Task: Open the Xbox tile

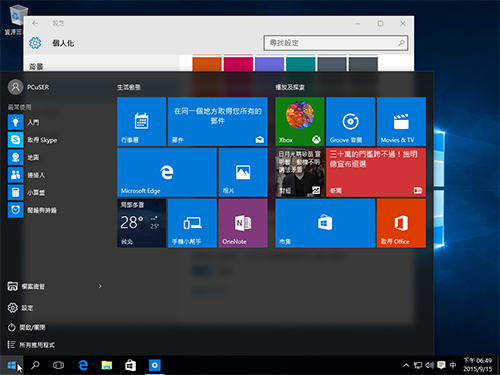Action: pos(300,121)
